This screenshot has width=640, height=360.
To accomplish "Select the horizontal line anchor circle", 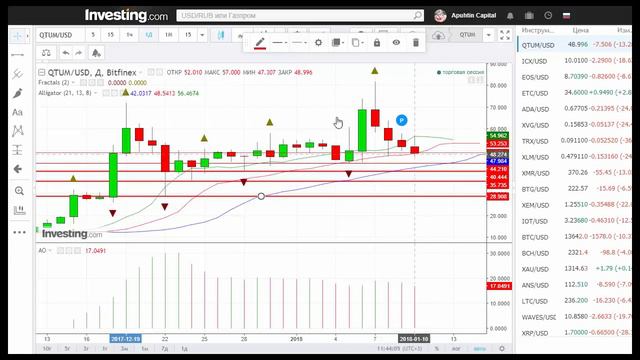I will point(261,196).
